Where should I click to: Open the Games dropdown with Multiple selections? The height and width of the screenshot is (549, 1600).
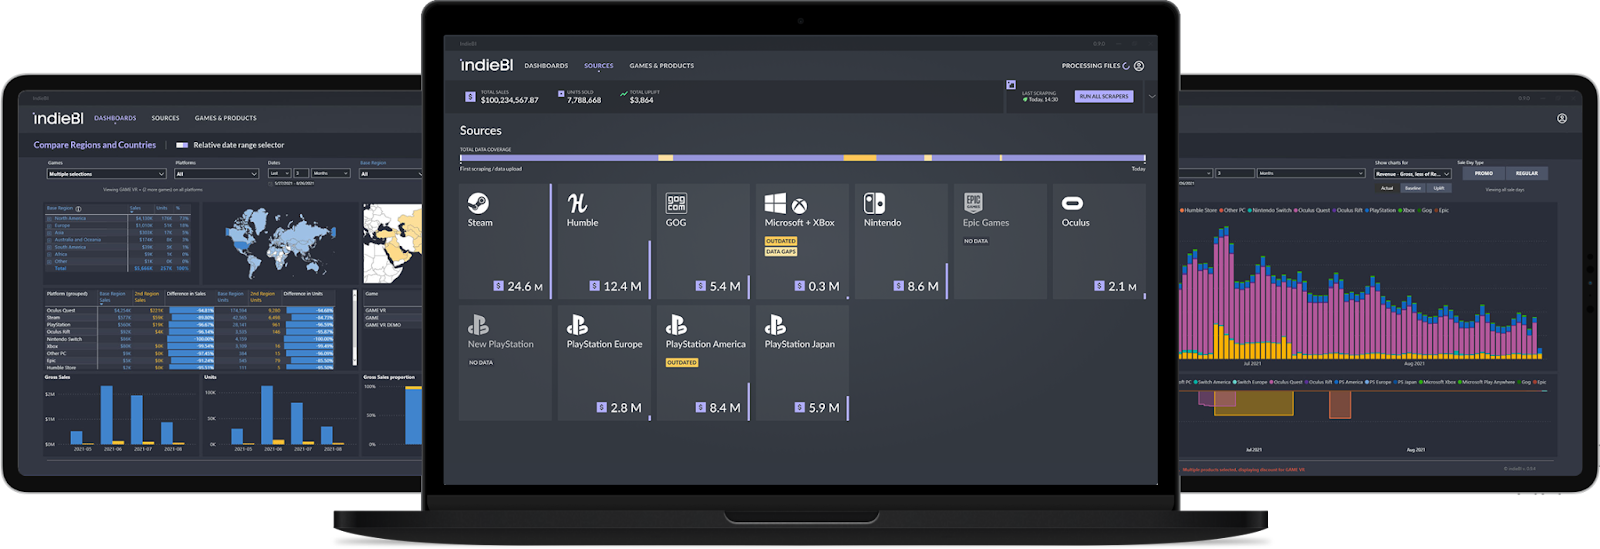coord(106,174)
